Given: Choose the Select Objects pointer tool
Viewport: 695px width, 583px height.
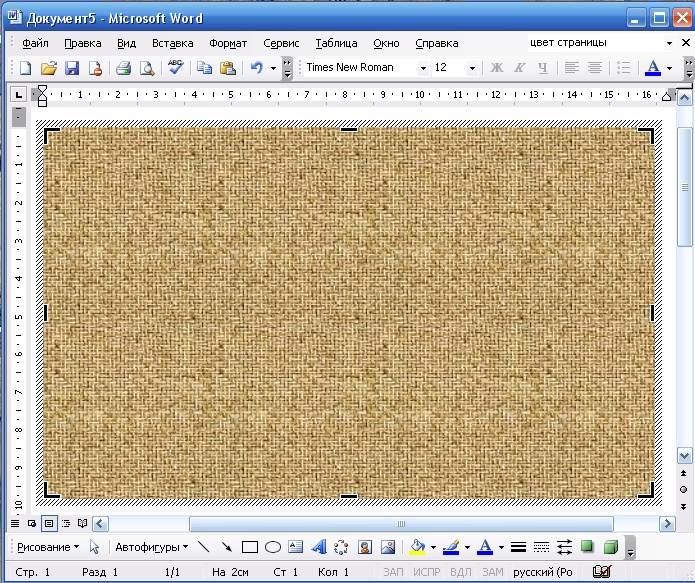Looking at the screenshot, I should [x=94, y=547].
